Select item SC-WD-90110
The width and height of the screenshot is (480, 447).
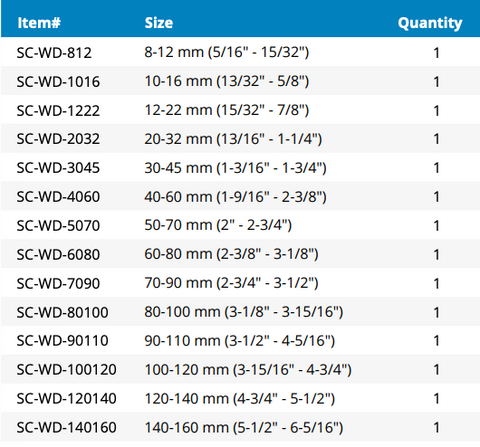[x=63, y=341]
